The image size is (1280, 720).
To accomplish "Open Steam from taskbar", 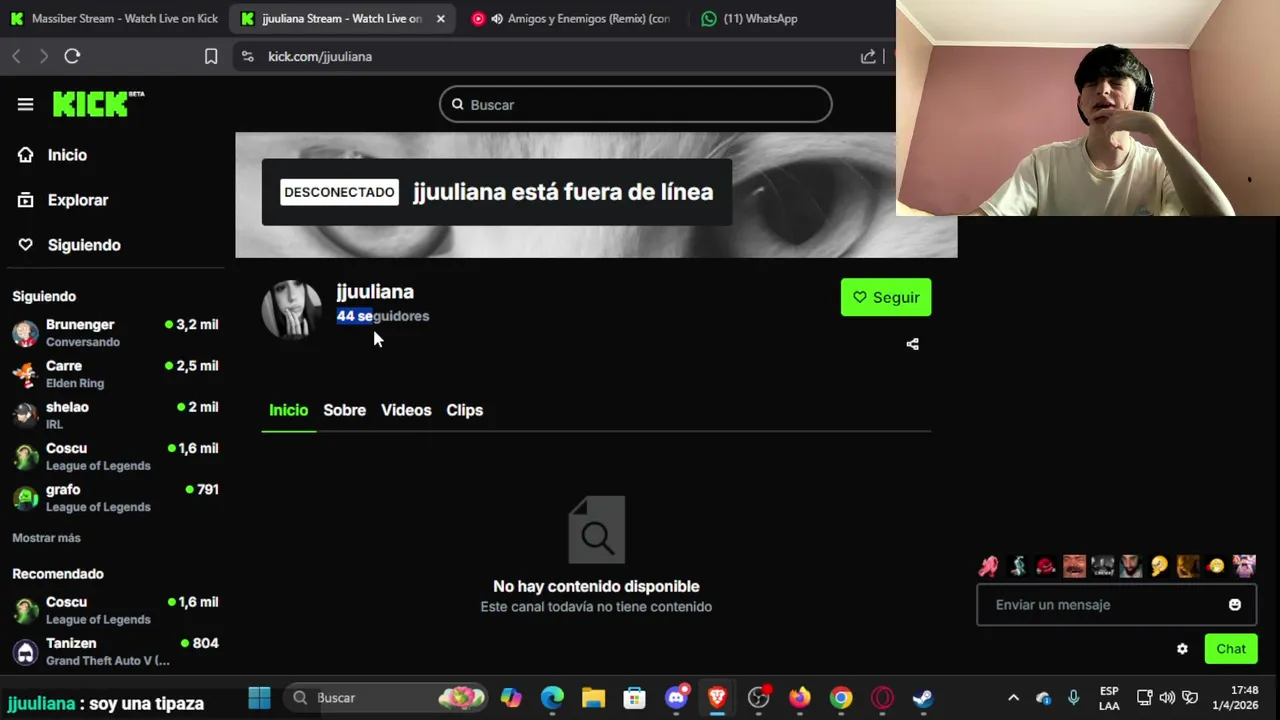I will coord(922,697).
